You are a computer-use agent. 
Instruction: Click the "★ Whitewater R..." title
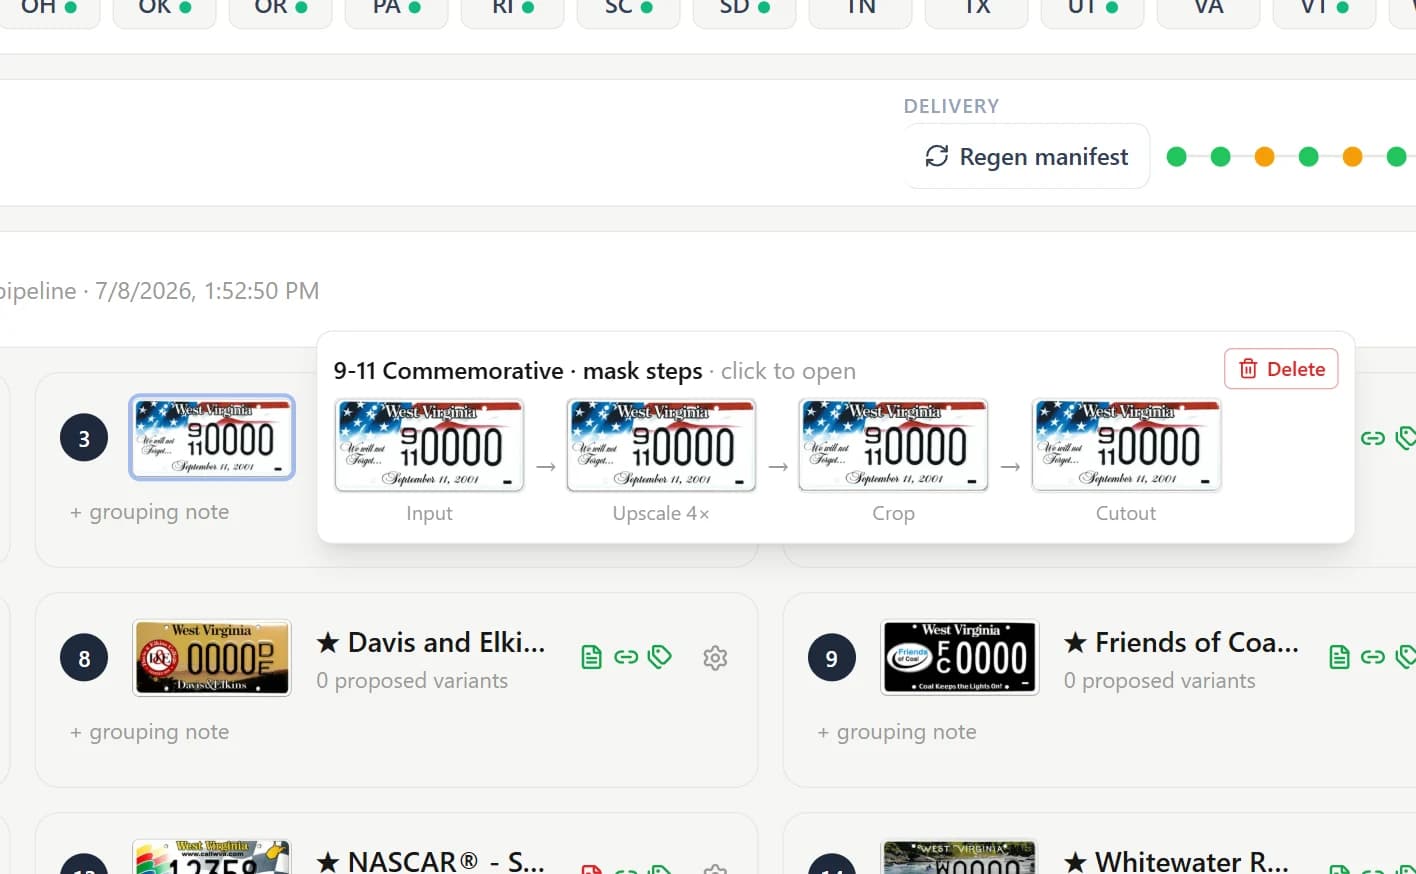point(1177,861)
